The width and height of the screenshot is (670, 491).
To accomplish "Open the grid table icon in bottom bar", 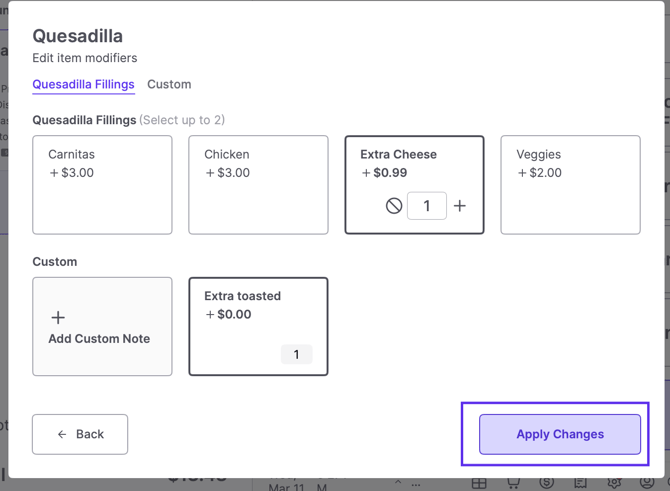I will pos(479,483).
